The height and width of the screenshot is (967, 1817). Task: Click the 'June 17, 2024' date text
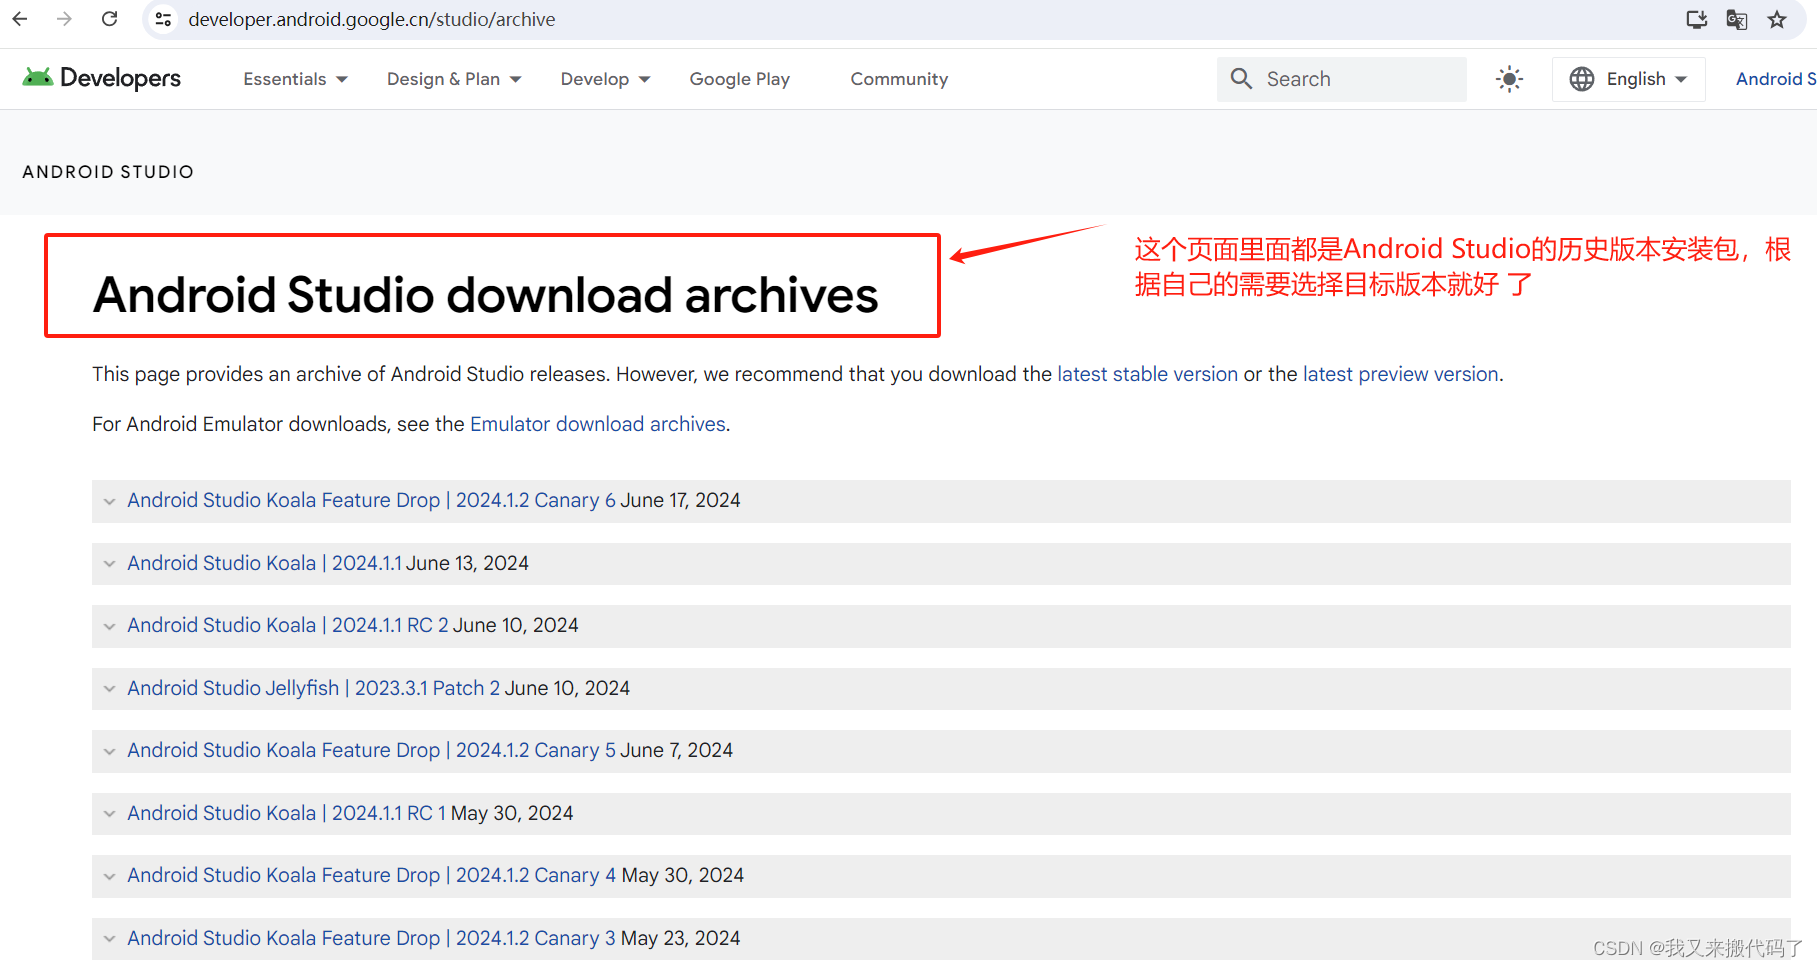(x=680, y=500)
